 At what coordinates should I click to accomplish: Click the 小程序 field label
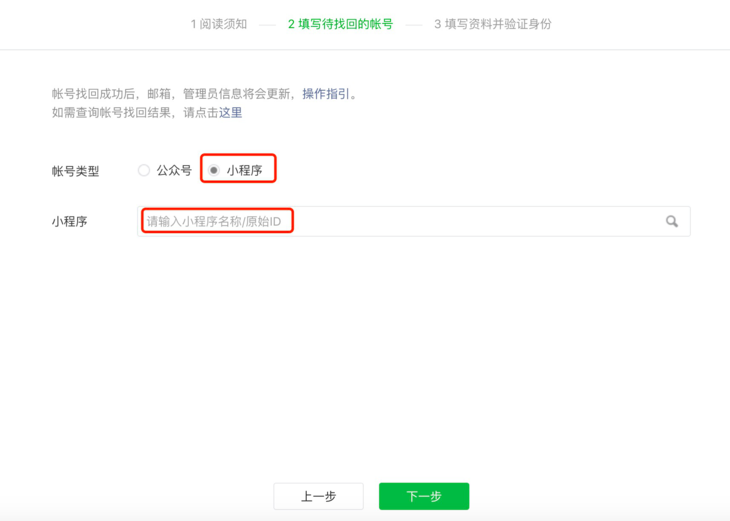click(x=69, y=221)
